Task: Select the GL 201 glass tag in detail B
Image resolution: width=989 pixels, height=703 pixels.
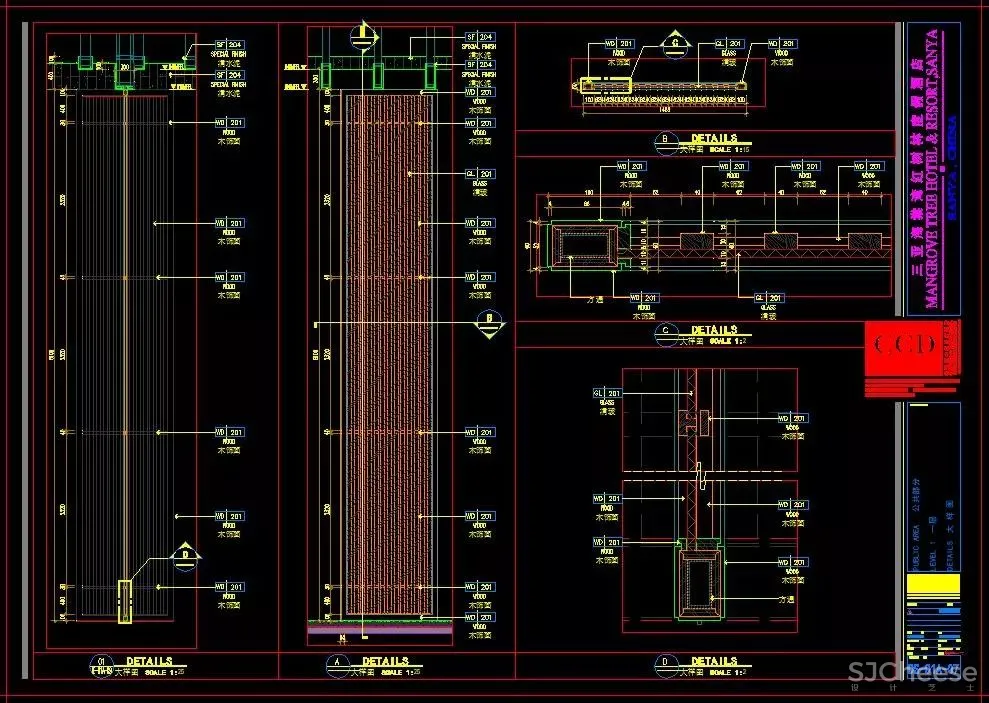Action: (x=729, y=44)
